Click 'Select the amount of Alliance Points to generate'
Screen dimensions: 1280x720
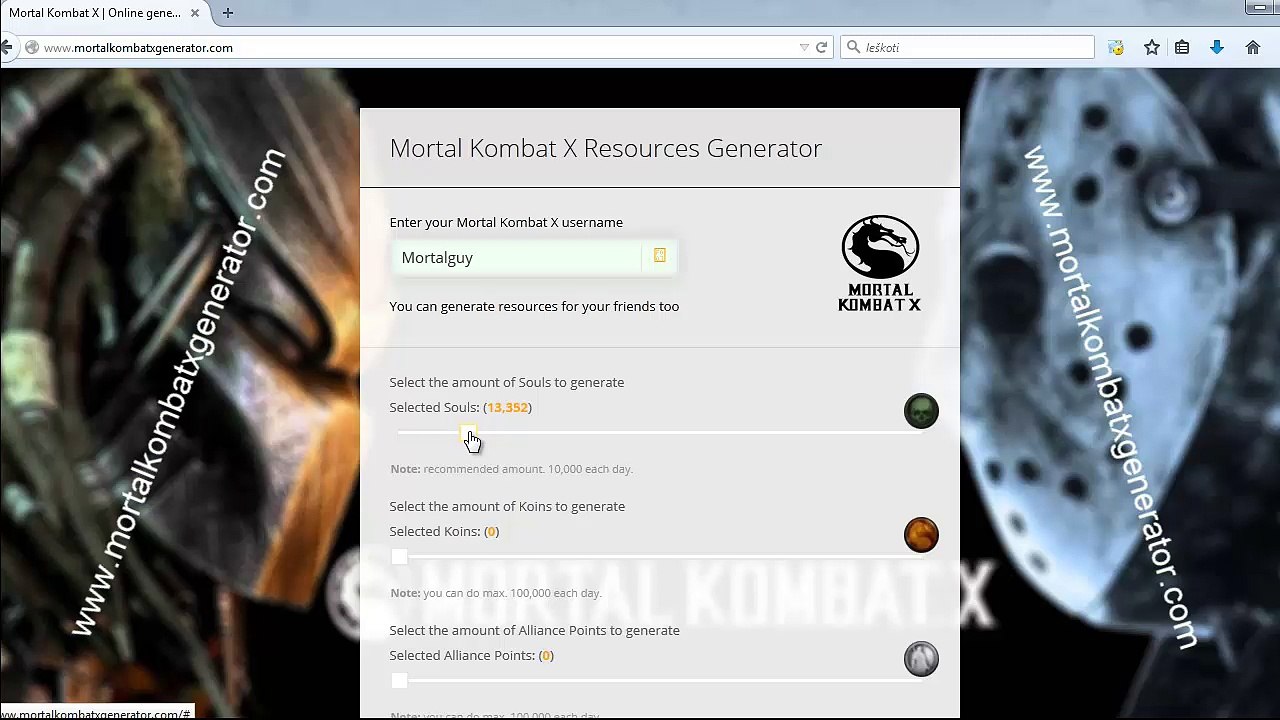(x=534, y=630)
